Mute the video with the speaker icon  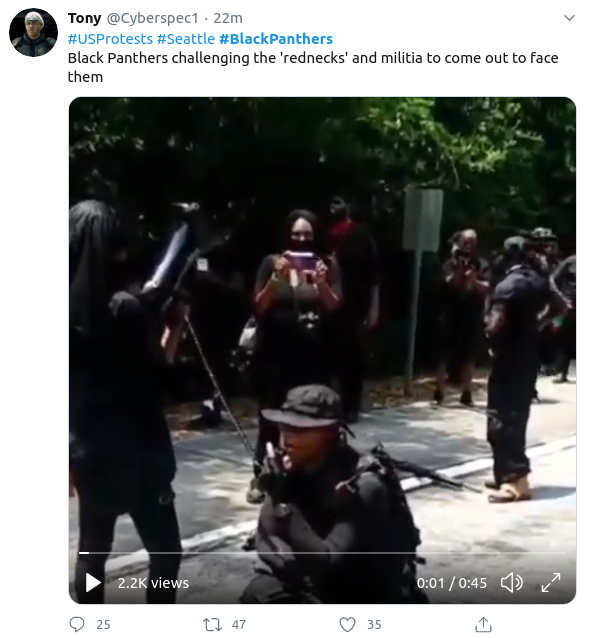coord(511,583)
